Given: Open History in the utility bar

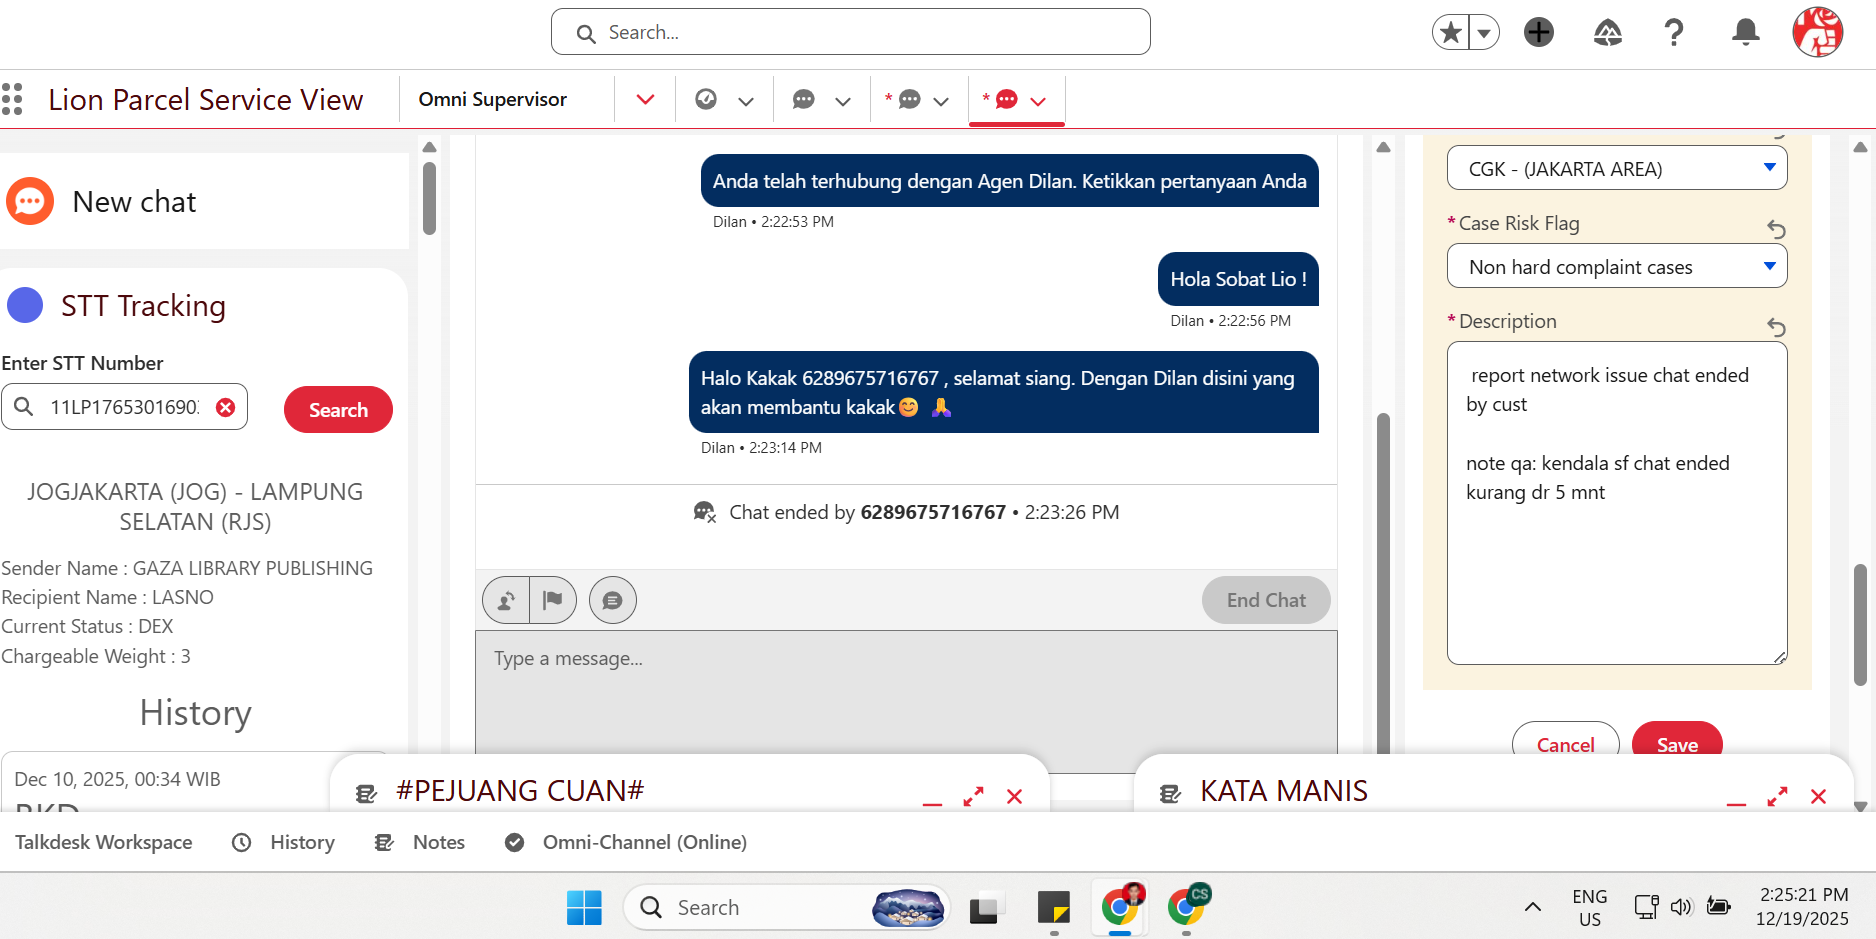Looking at the screenshot, I should click(284, 842).
